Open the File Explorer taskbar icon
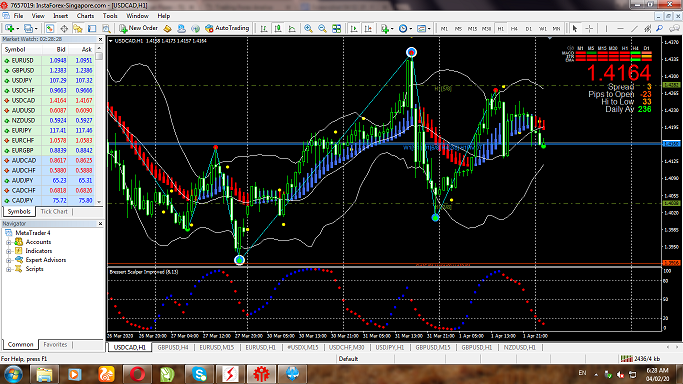 pos(44,374)
